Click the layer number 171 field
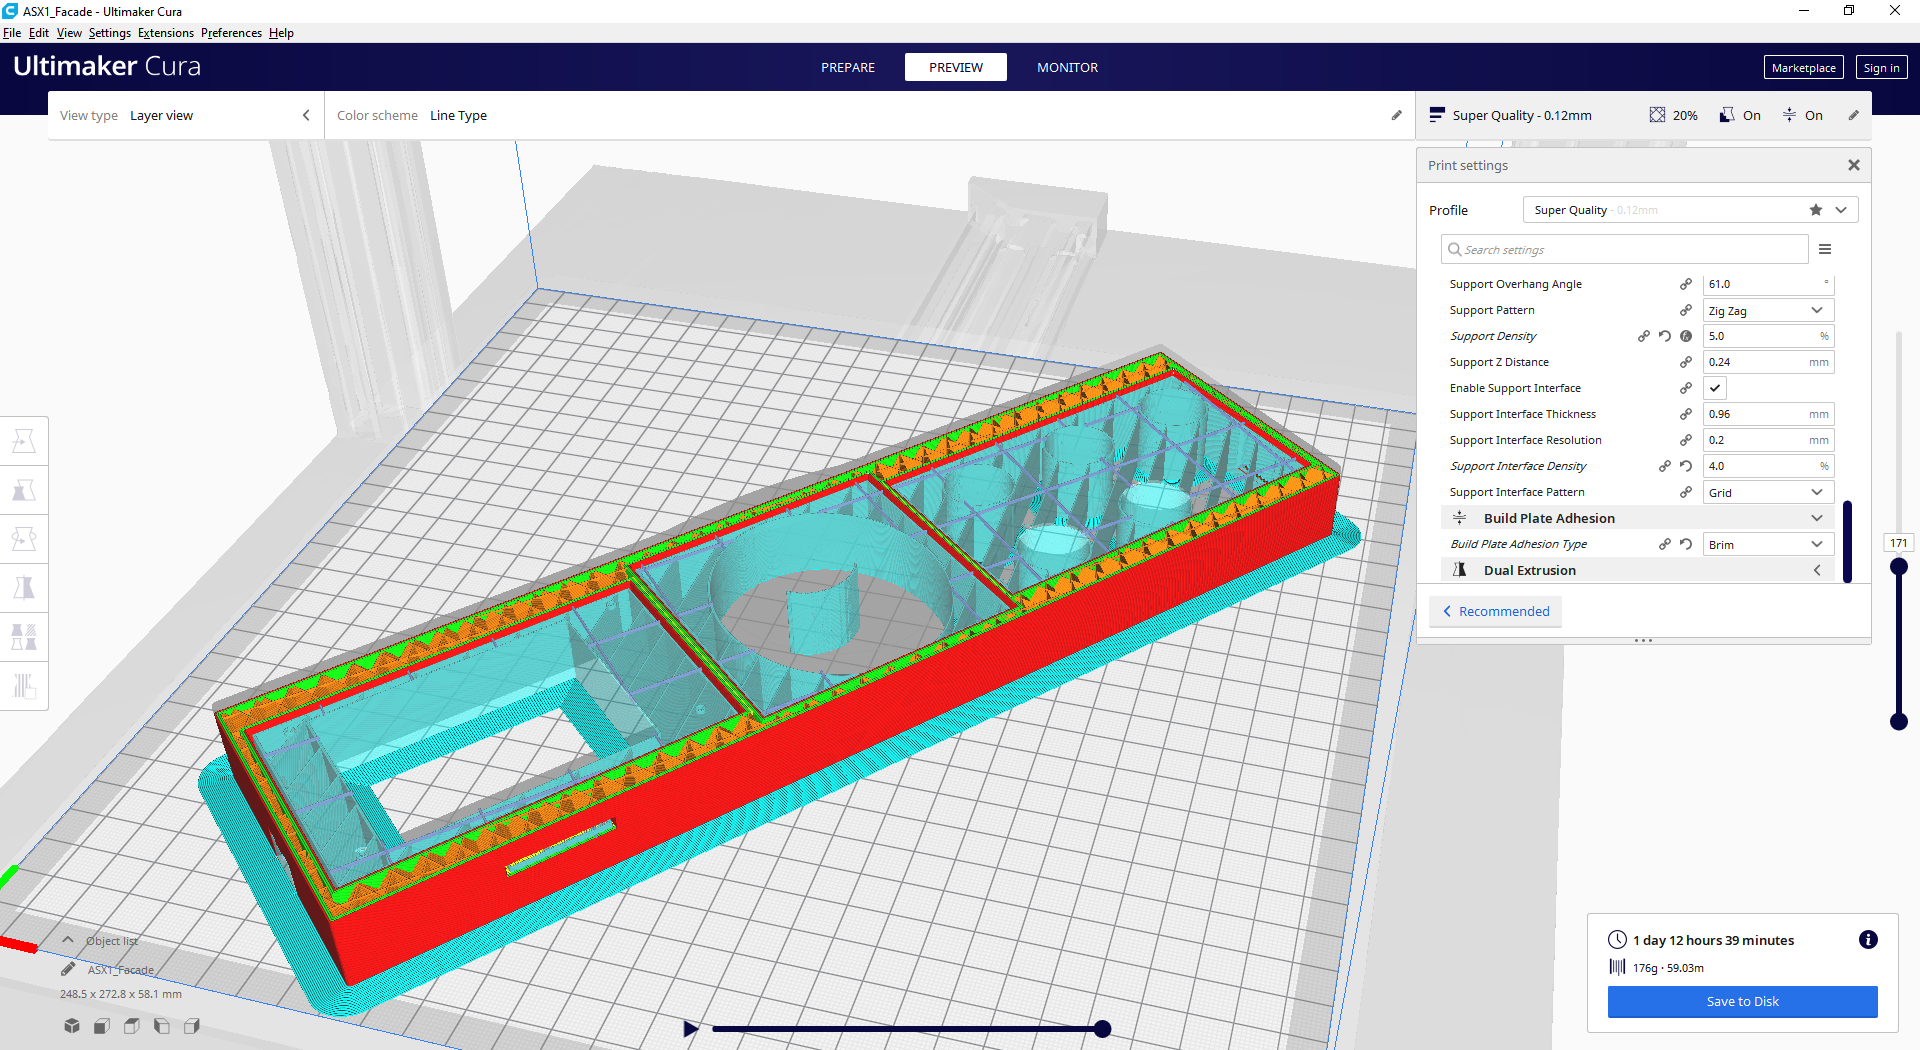The width and height of the screenshot is (1920, 1050). (x=1899, y=543)
